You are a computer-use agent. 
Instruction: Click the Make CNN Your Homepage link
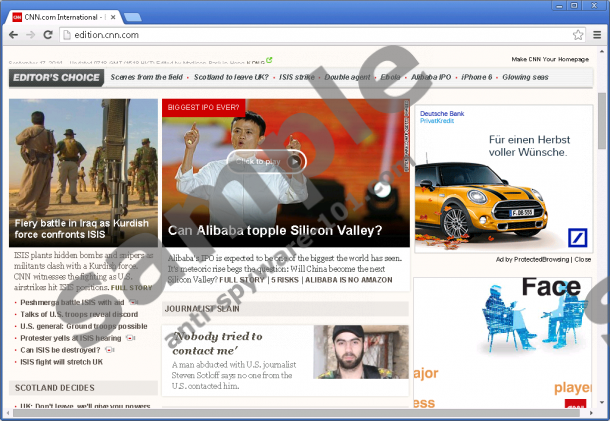pyautogui.click(x=550, y=59)
